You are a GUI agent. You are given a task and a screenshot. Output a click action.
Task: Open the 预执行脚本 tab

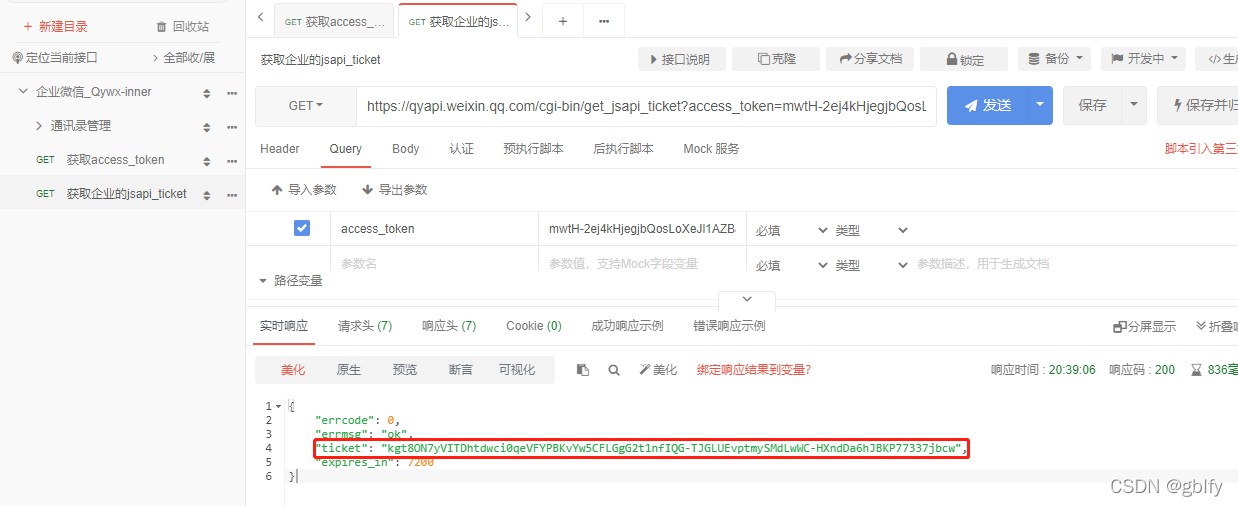(533, 149)
